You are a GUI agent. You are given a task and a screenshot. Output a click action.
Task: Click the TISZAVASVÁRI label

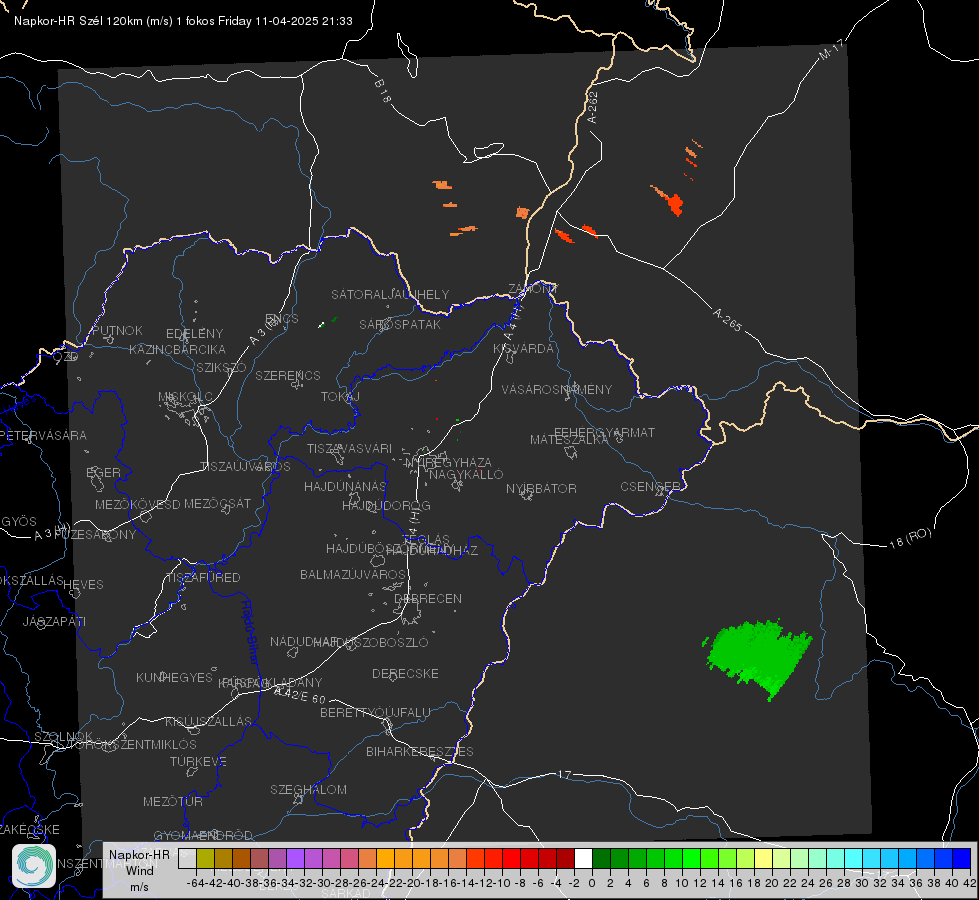point(349,448)
